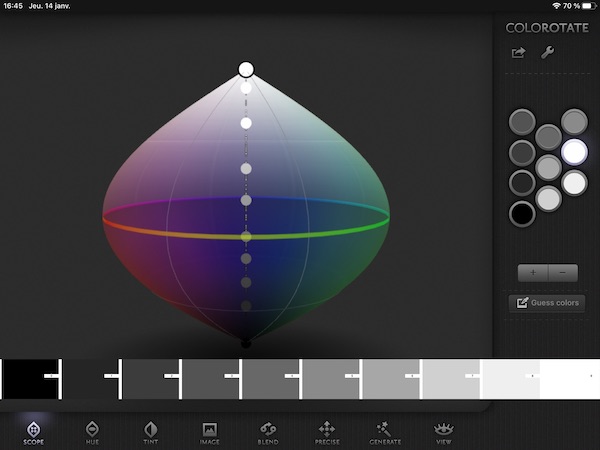Click the black node at the cone bottom

[x=246, y=342]
